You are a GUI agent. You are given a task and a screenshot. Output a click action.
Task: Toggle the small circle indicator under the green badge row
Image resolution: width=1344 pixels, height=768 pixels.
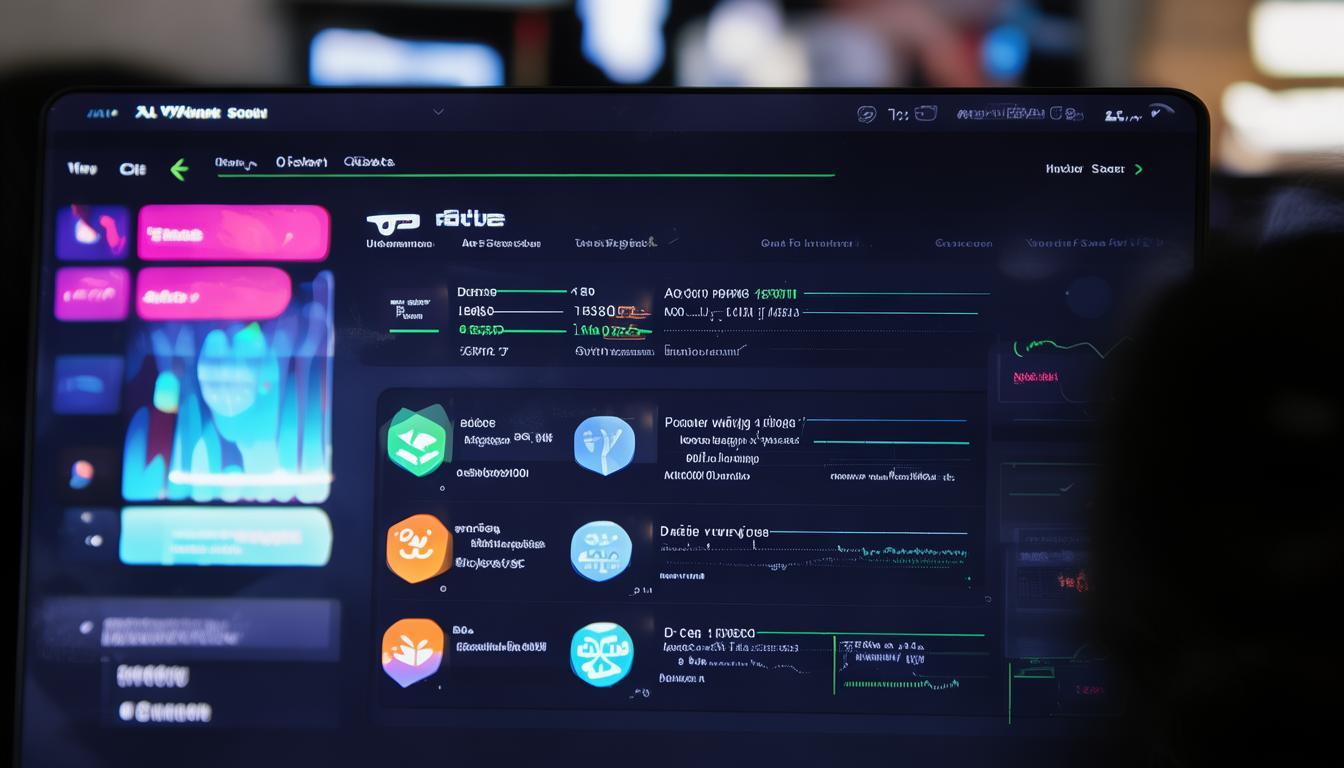(441, 489)
